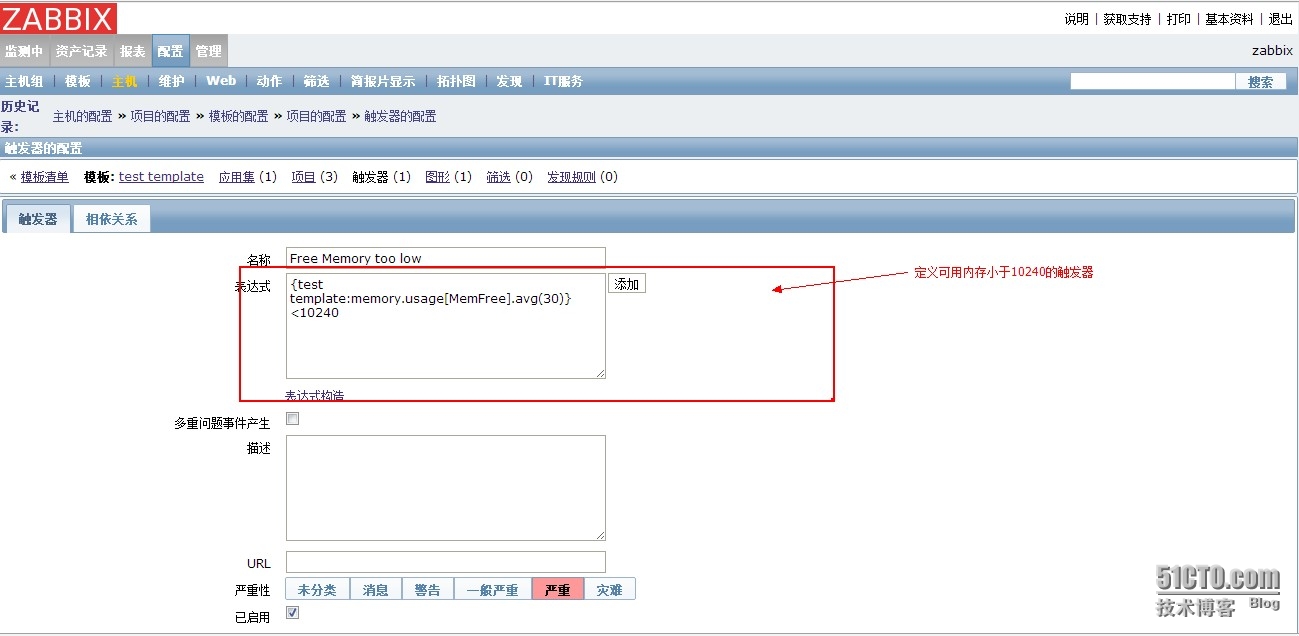Open the 基本资料 profile link

(1229, 19)
